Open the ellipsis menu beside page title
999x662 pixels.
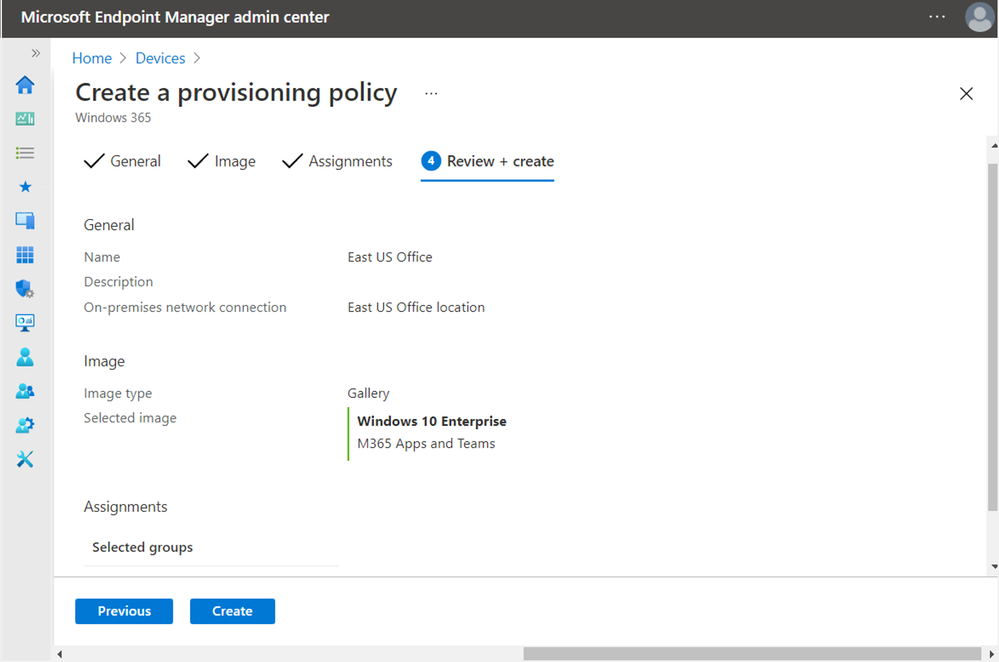[x=431, y=94]
